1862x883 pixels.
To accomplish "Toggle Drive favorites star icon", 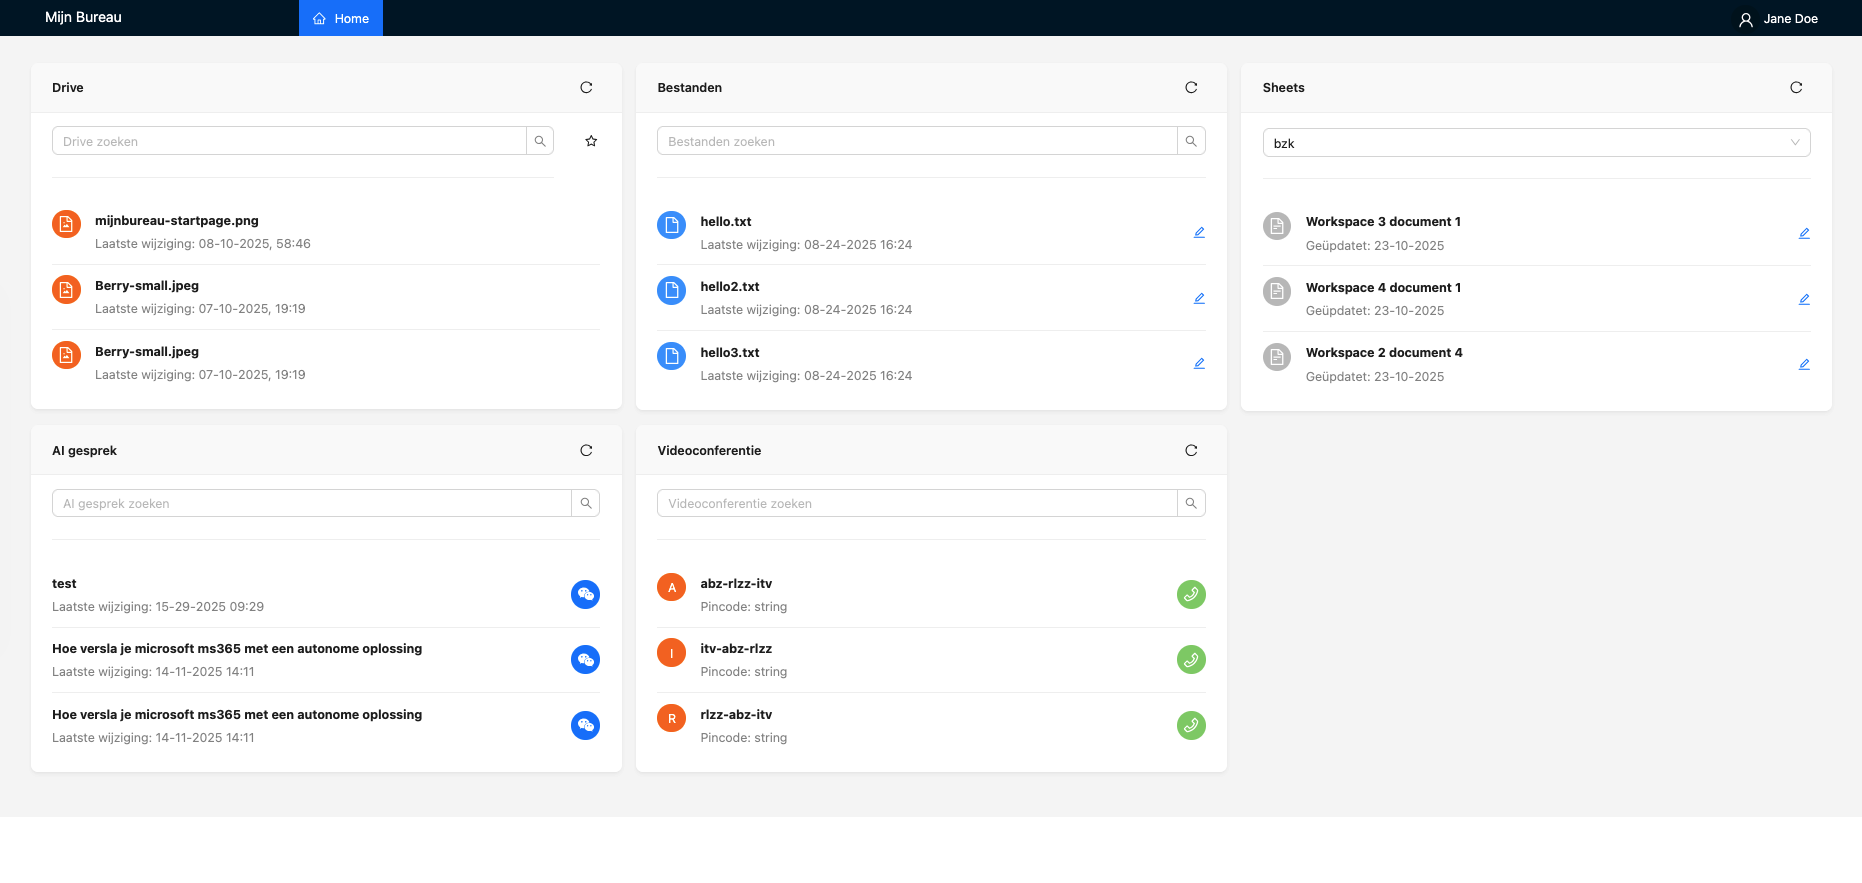I will pyautogui.click(x=591, y=141).
